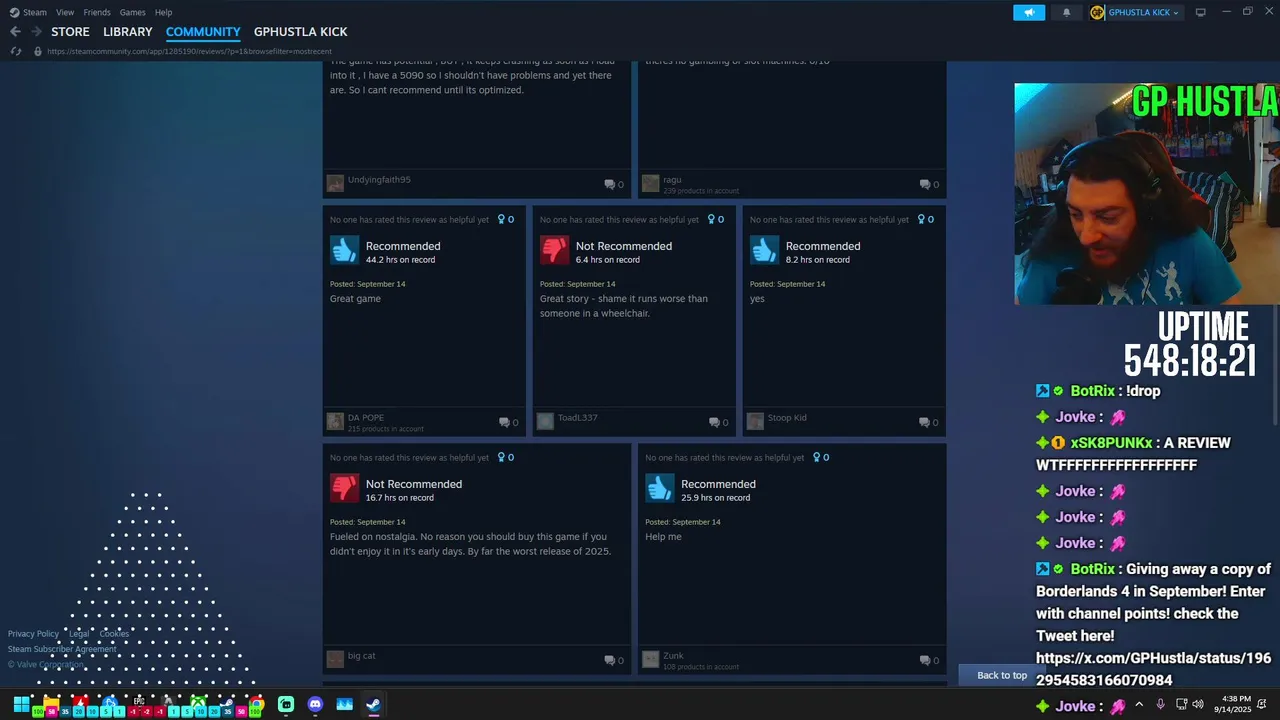
Task: Open comments on ragu's review
Action: (x=929, y=184)
